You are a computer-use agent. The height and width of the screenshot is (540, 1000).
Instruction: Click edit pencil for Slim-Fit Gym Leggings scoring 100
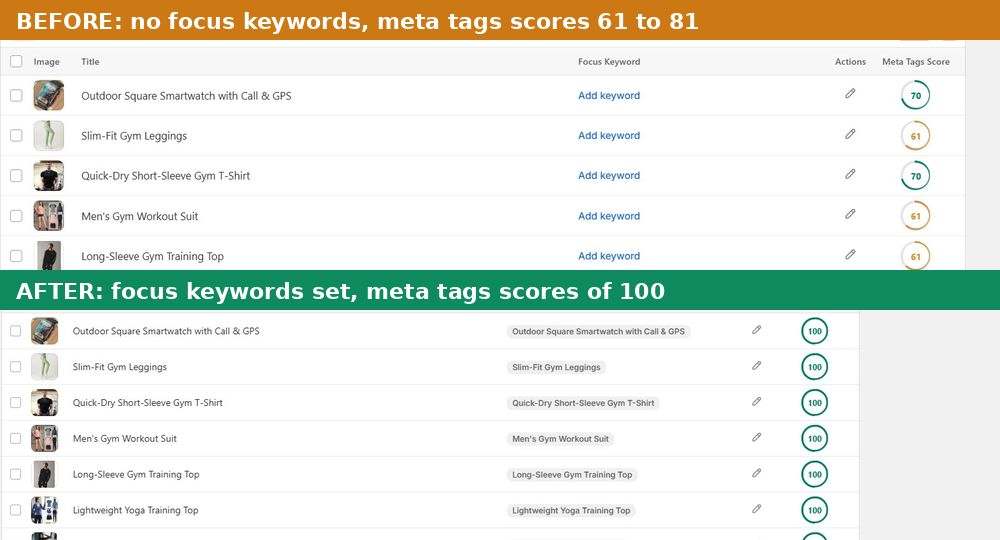point(756,365)
